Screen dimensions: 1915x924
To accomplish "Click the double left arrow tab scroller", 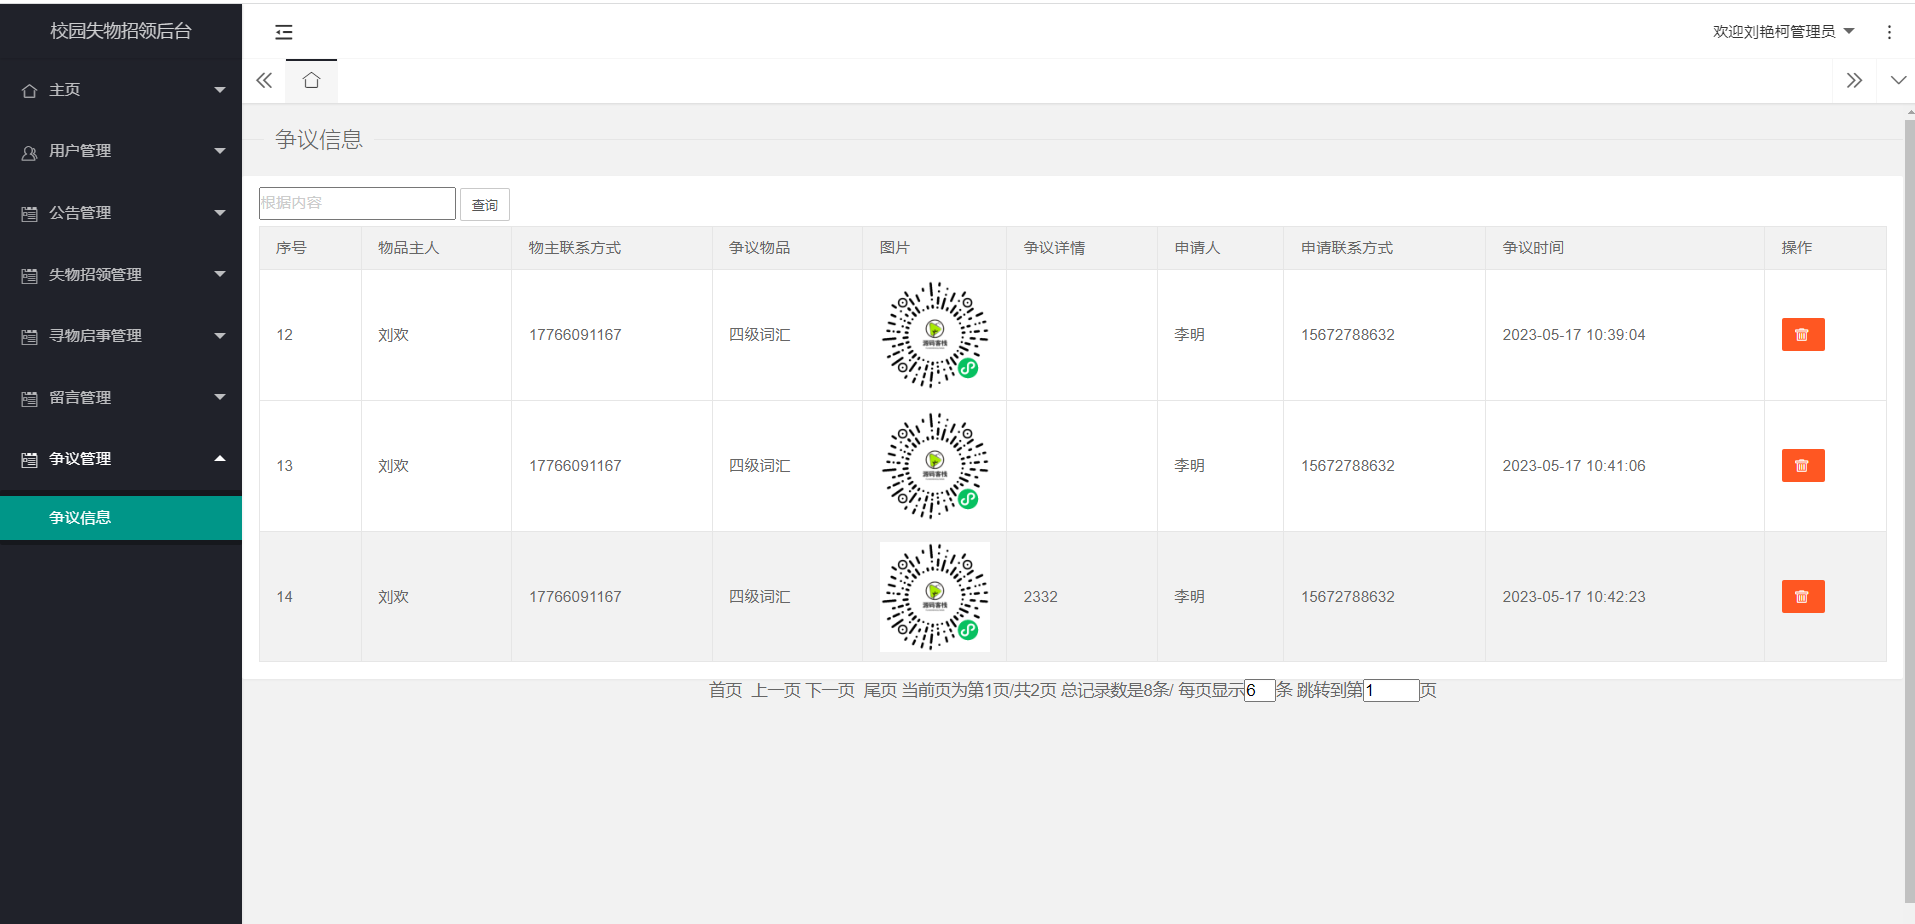I will pos(264,80).
